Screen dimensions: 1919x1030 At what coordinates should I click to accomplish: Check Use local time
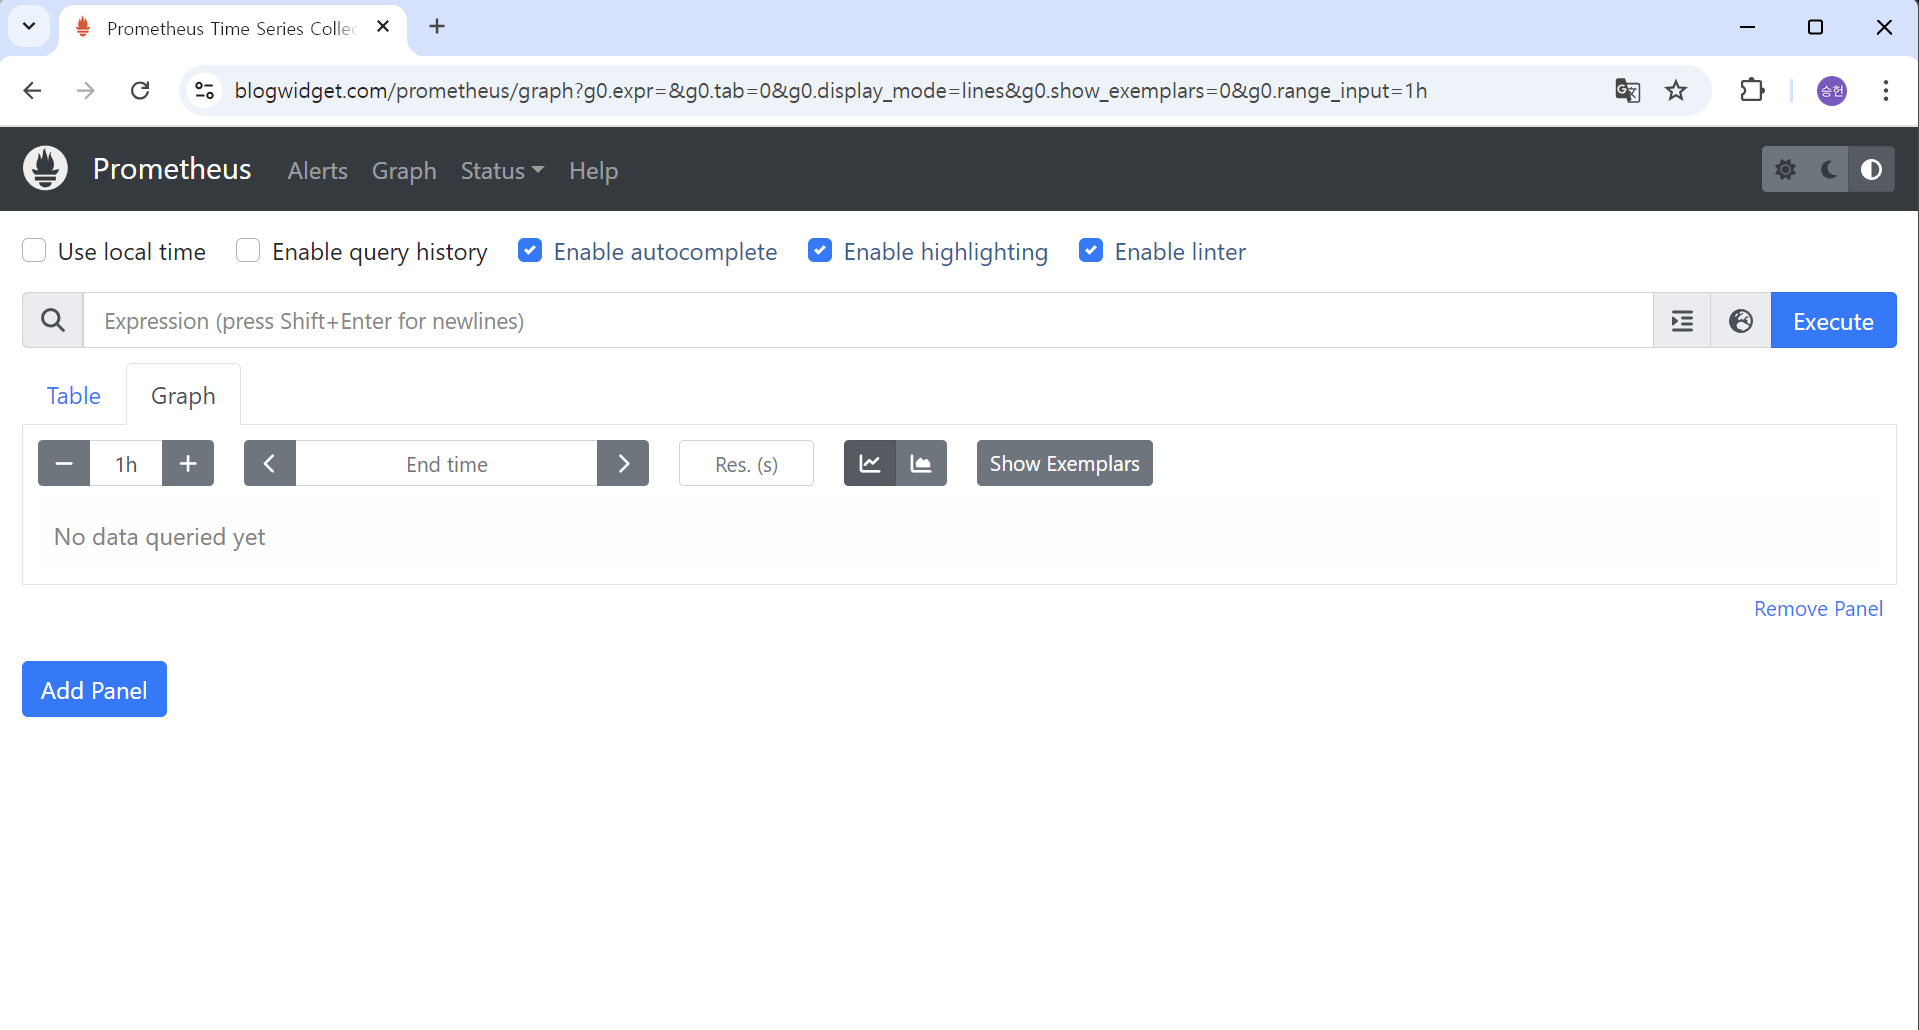(34, 250)
